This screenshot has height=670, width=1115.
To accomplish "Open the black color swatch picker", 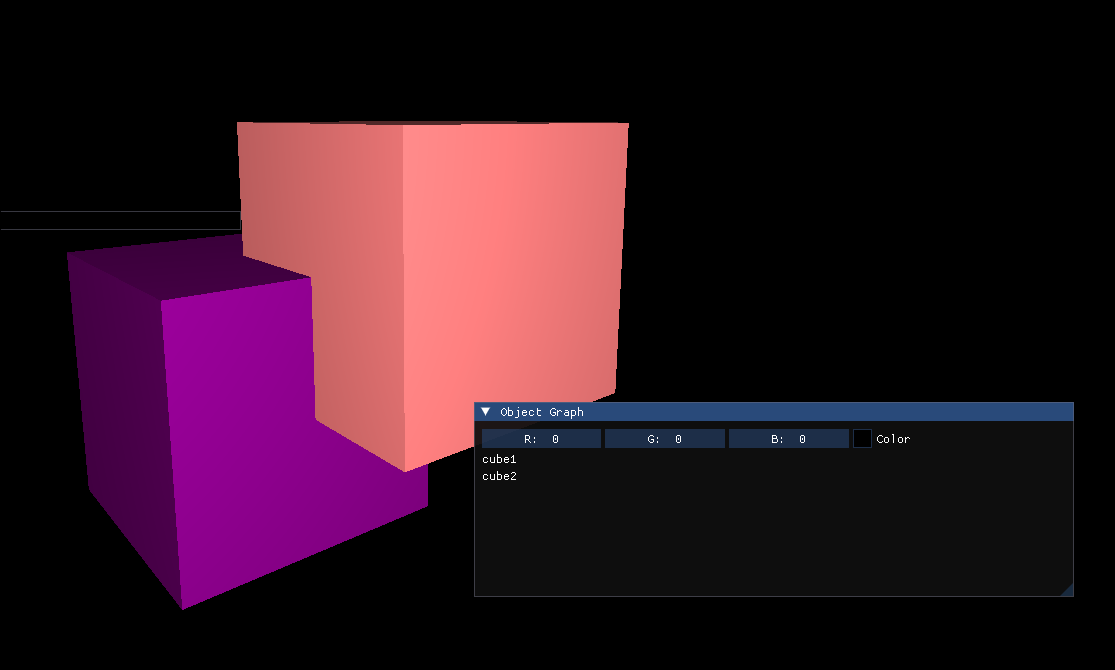I will pos(862,439).
